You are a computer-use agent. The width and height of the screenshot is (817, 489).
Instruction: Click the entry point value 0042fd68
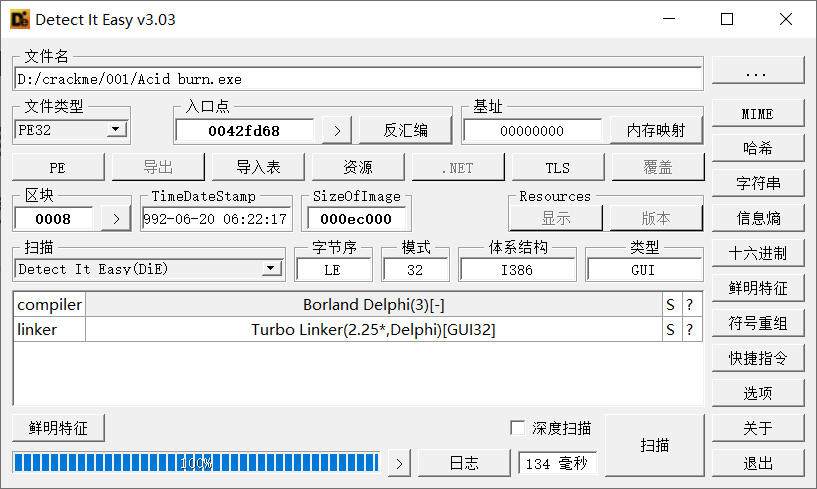(244, 130)
